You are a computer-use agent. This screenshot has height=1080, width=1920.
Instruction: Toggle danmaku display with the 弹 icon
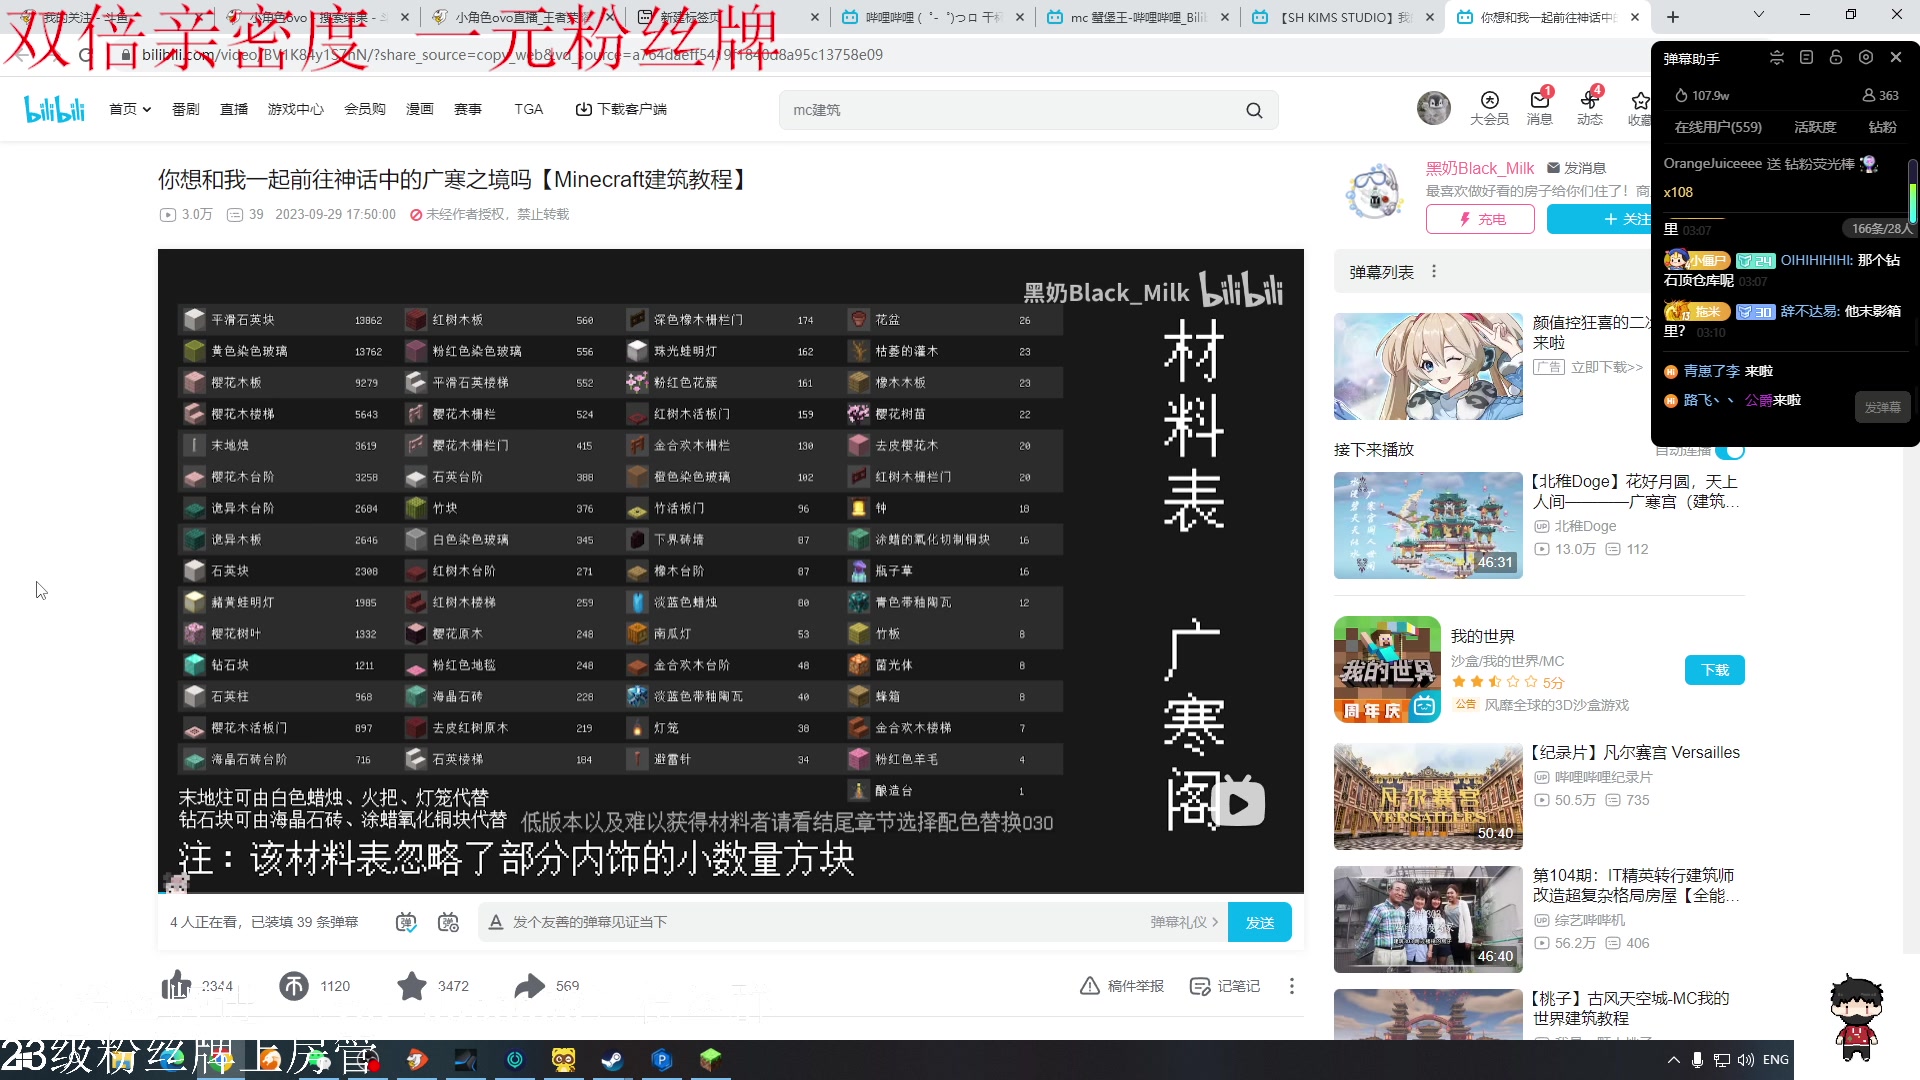tap(406, 922)
